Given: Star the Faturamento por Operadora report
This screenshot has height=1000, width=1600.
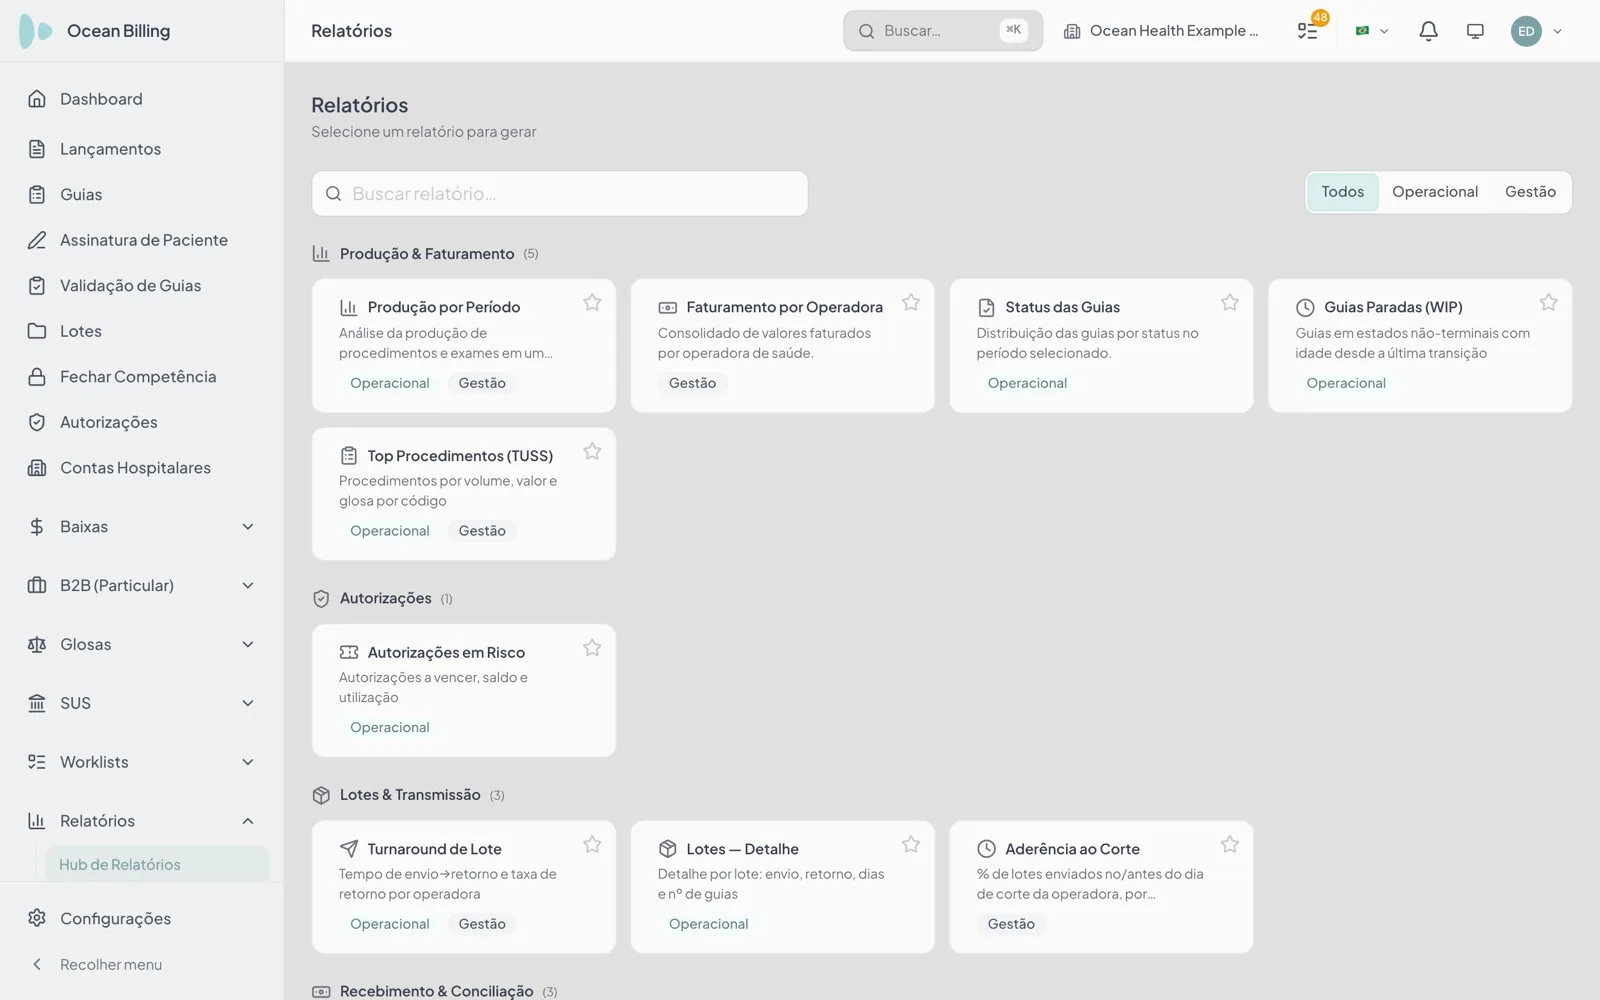Looking at the screenshot, I should pyautogui.click(x=911, y=302).
